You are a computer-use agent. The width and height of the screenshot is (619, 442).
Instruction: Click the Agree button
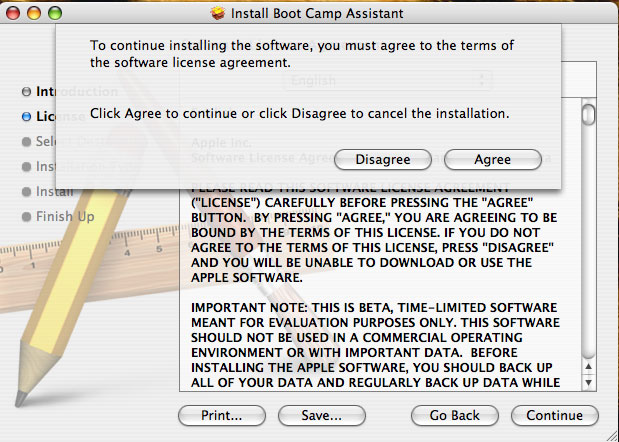coord(492,159)
